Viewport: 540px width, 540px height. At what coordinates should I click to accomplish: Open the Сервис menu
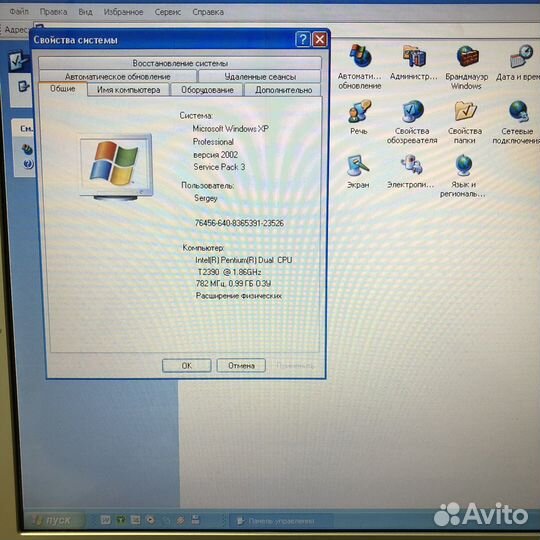[x=168, y=12]
